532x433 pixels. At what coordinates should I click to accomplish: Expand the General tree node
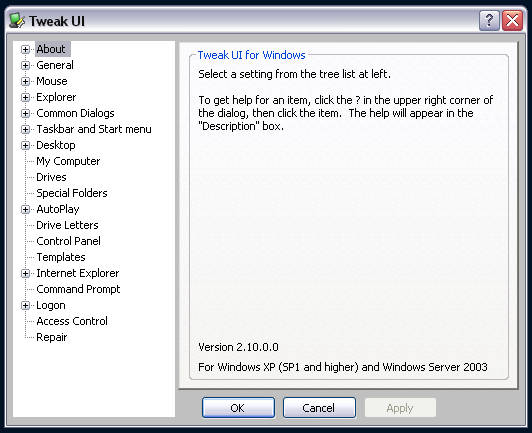tap(25, 65)
